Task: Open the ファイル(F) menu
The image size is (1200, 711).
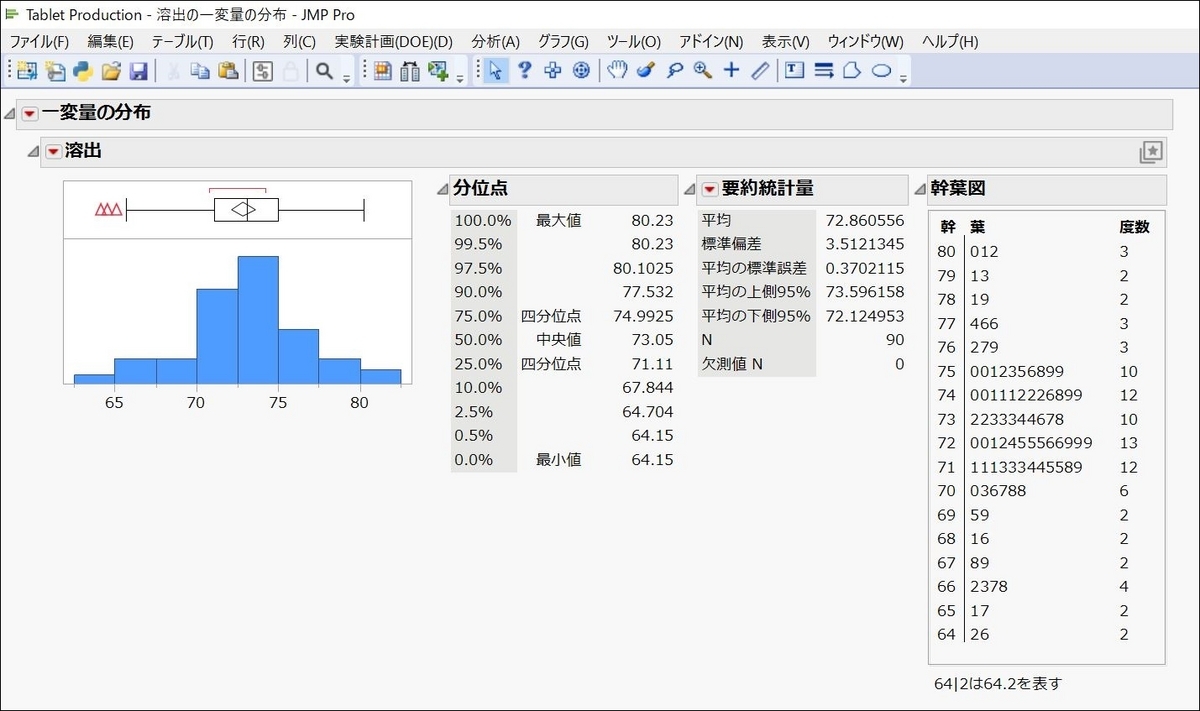Action: (39, 42)
